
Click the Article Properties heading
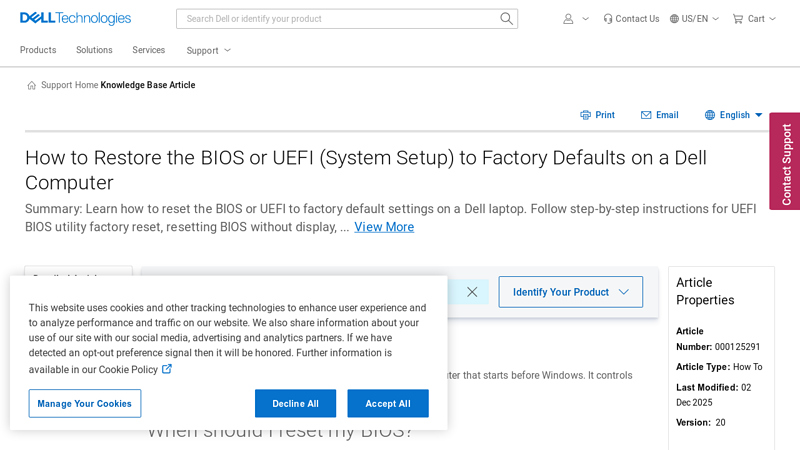tap(705, 291)
